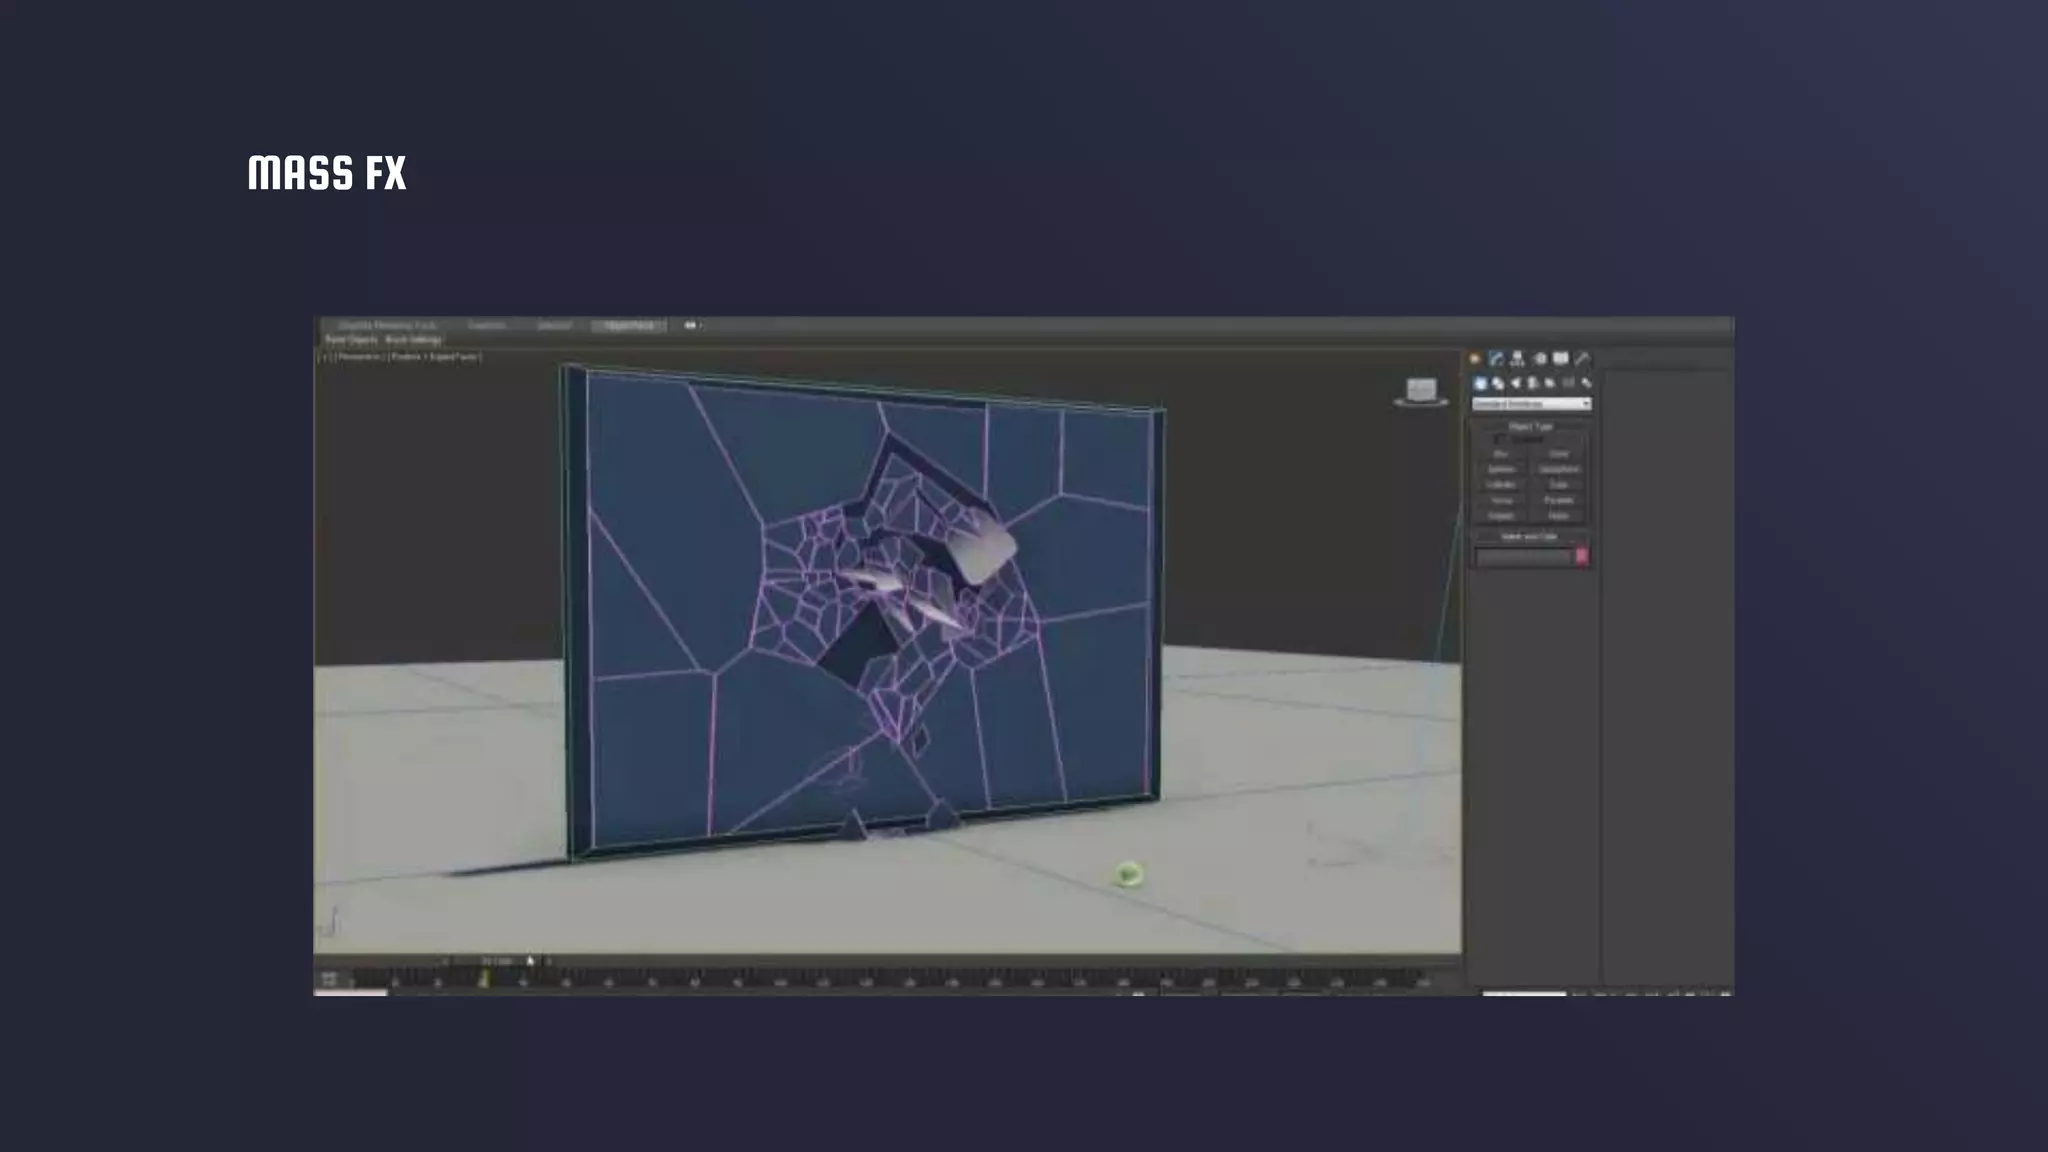Select the Shapes category icon

coord(1498,383)
